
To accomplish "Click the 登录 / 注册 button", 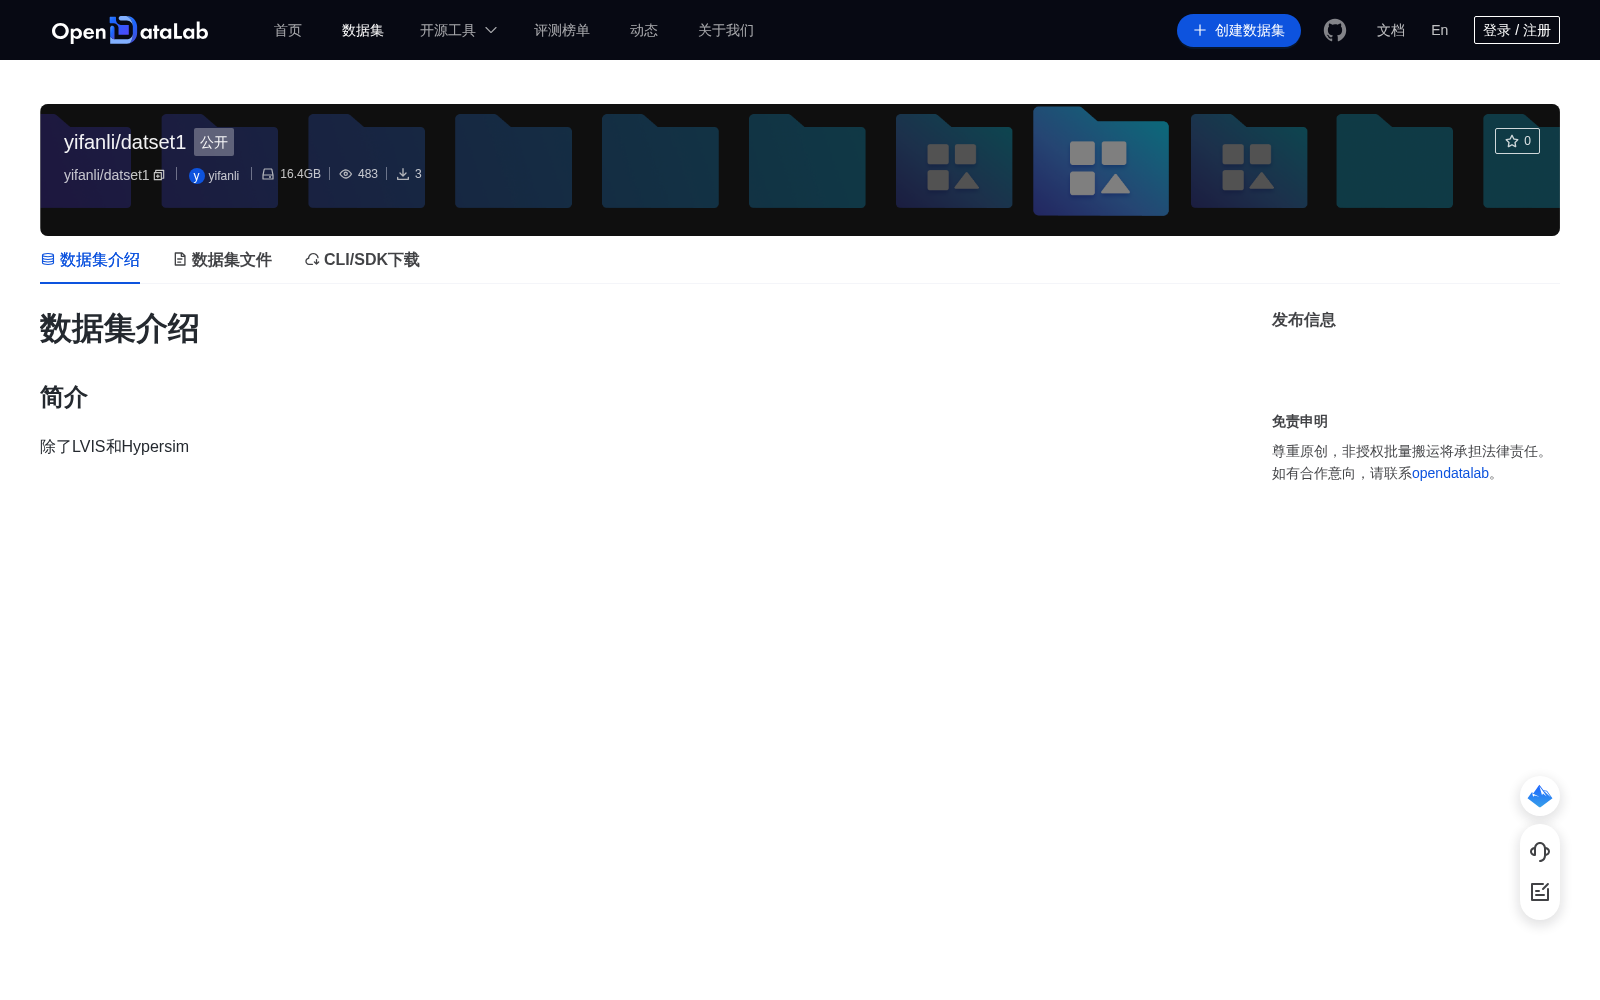I will (1517, 30).
